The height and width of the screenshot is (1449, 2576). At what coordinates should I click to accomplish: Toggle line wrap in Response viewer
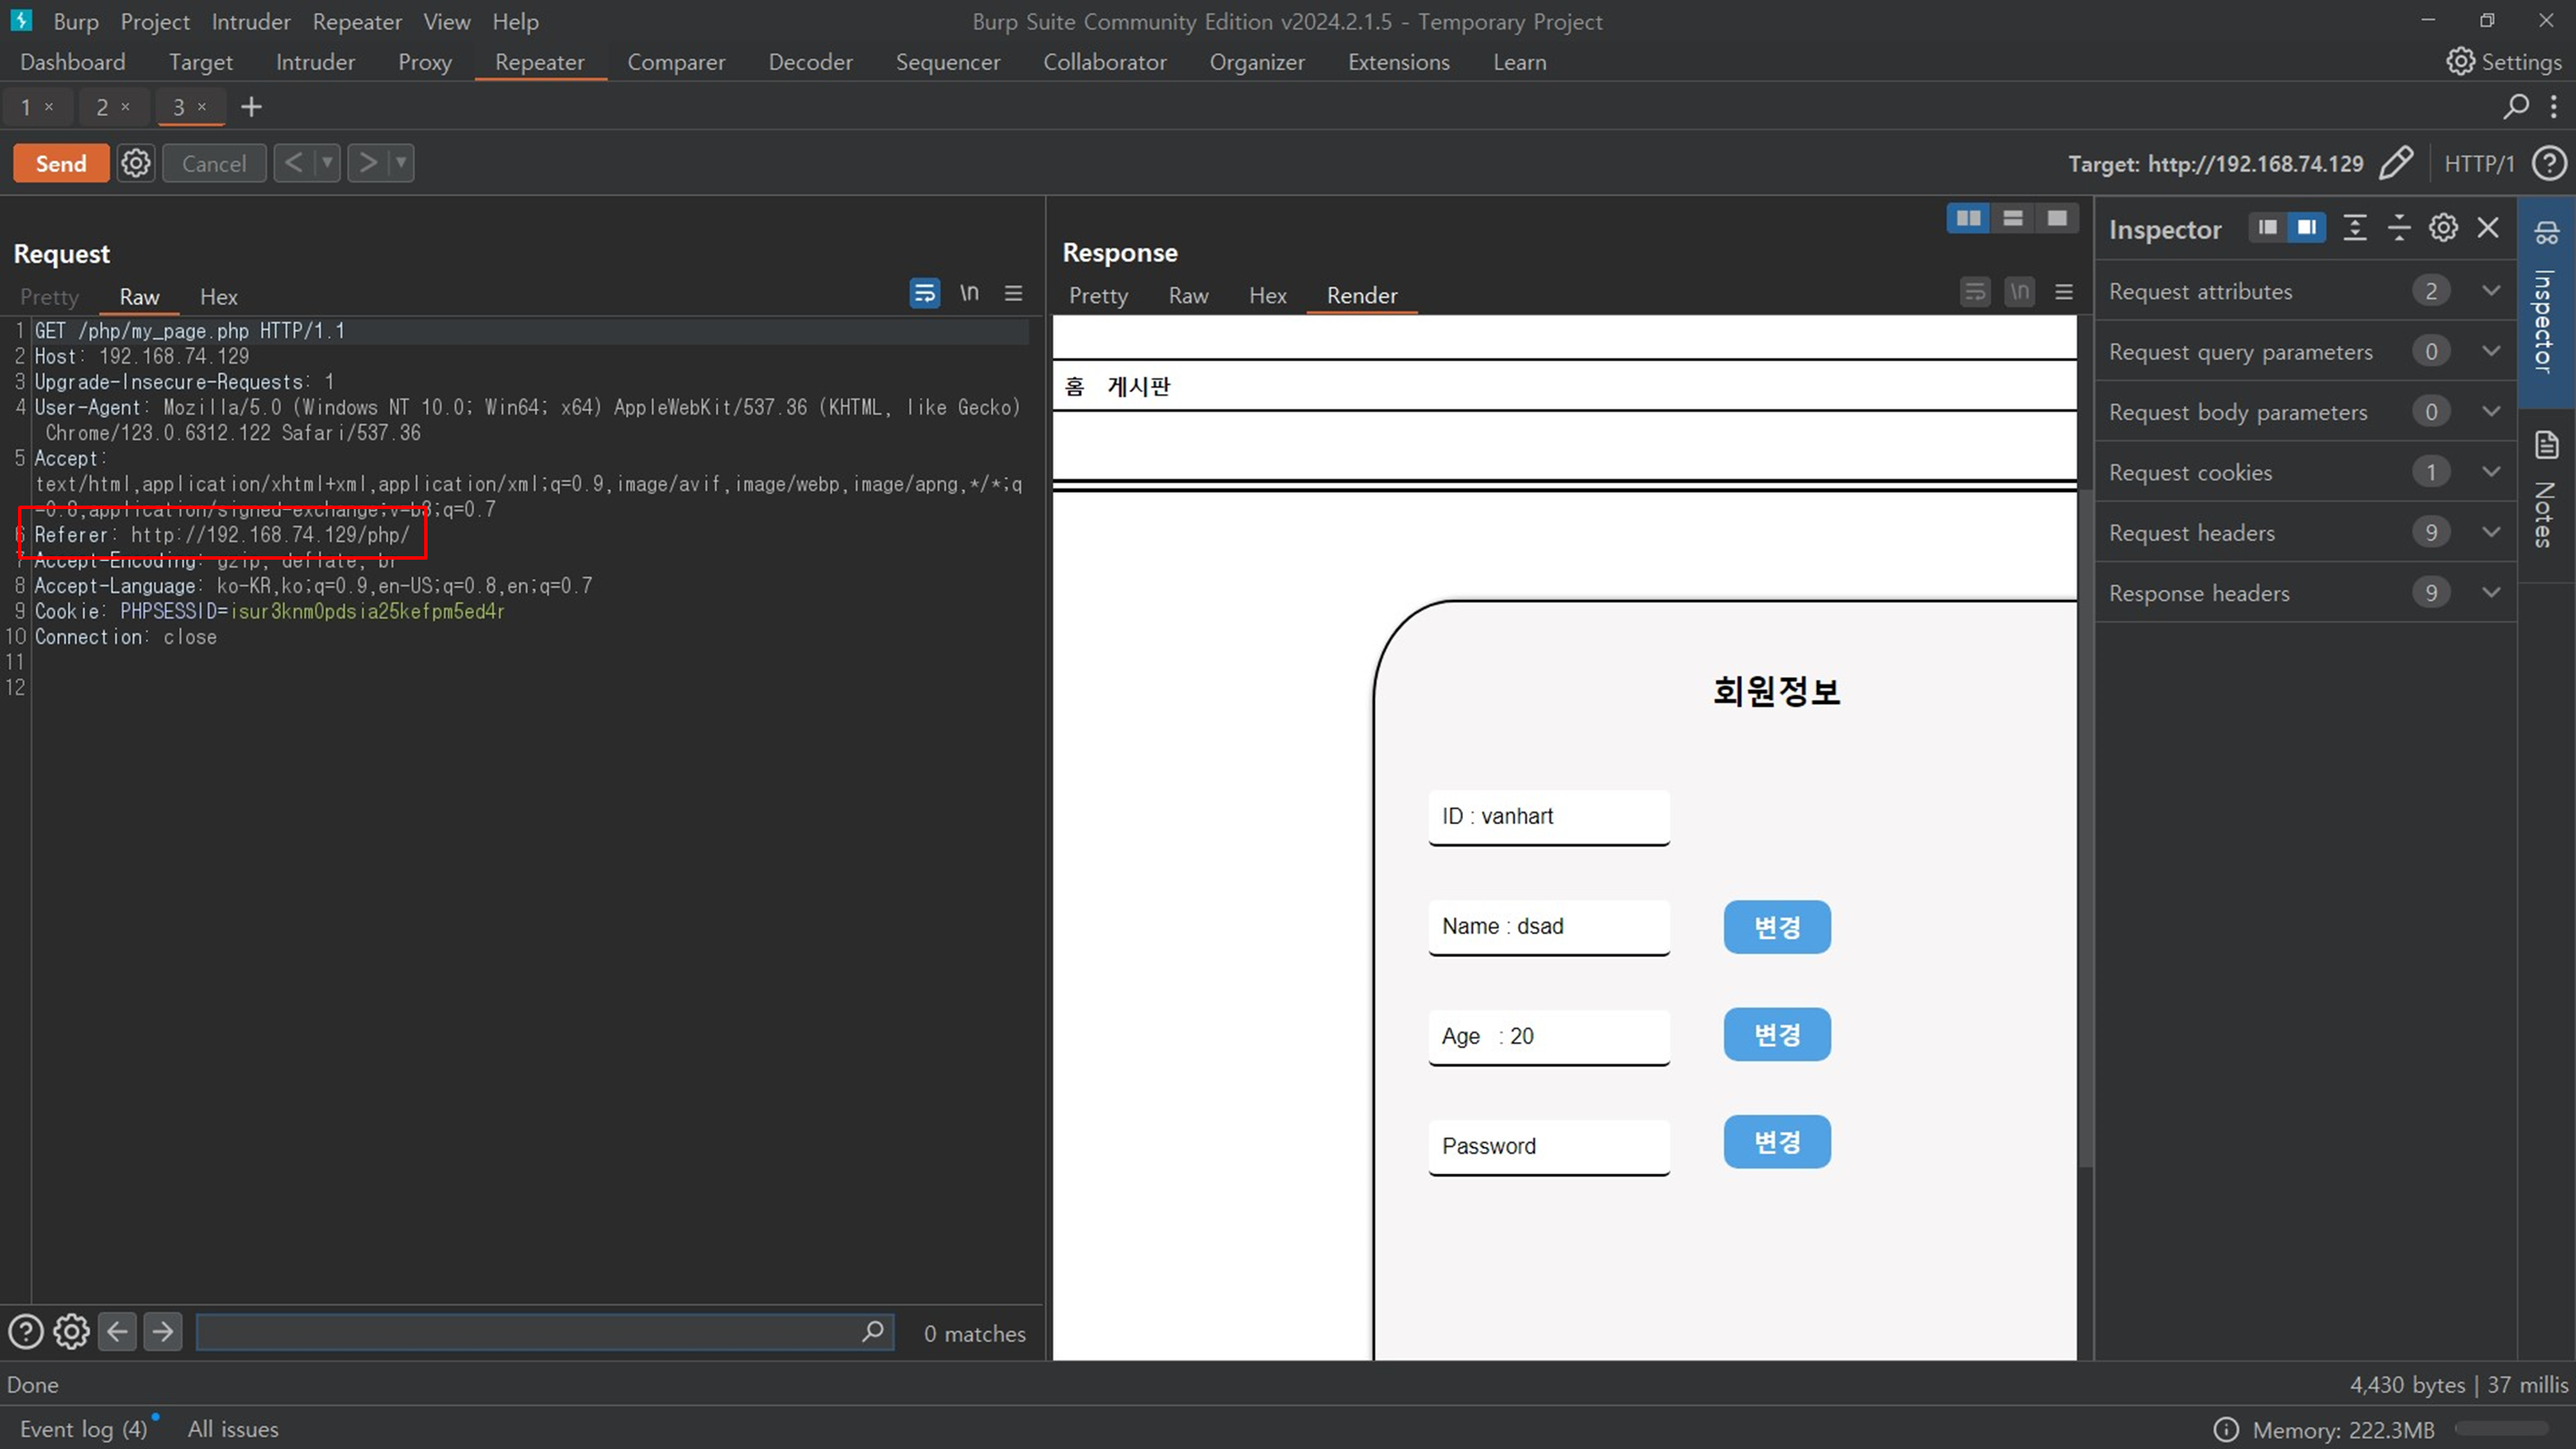pos(1975,292)
